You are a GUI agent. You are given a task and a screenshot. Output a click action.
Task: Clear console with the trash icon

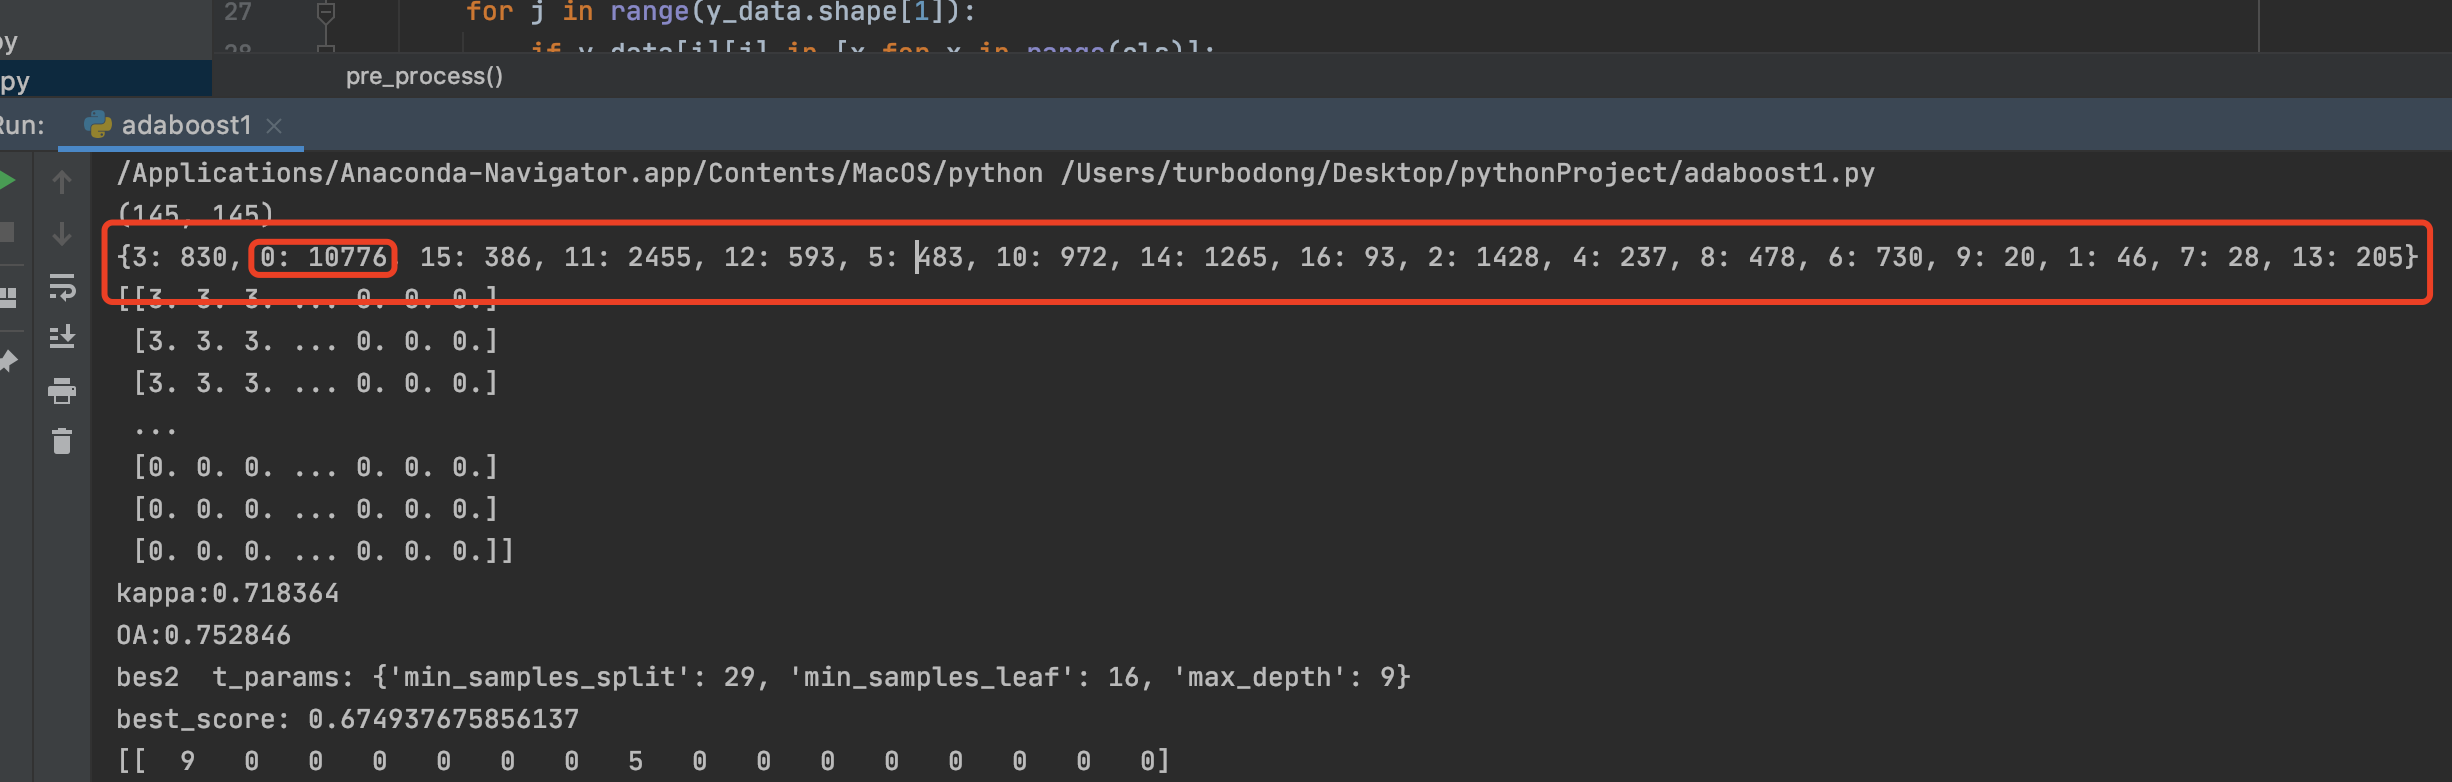coord(62,441)
